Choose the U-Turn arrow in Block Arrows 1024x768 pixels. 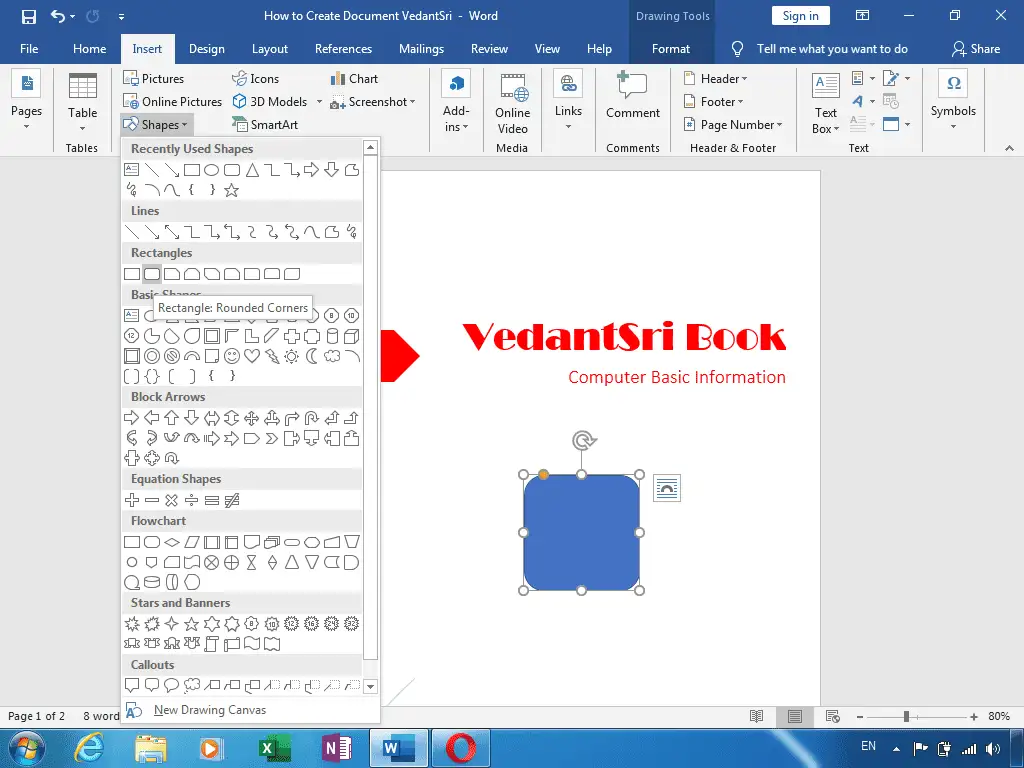[312, 418]
